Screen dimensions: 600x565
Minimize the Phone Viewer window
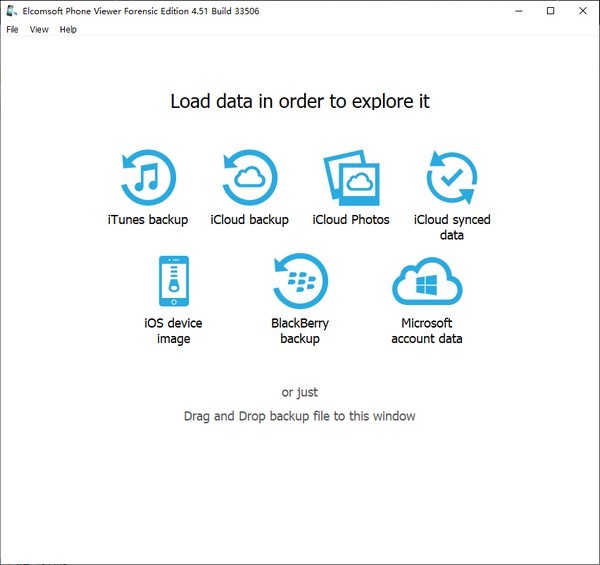click(x=519, y=11)
